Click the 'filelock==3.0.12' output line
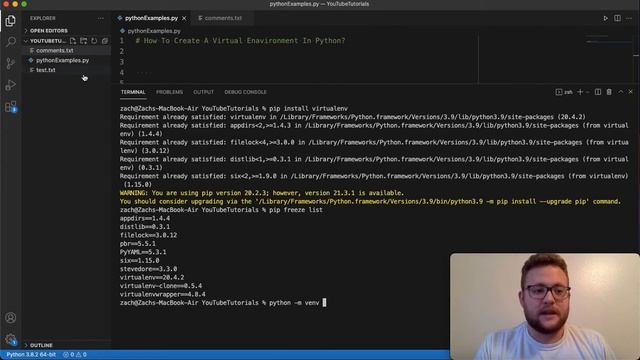640x360 pixels. [x=148, y=236]
